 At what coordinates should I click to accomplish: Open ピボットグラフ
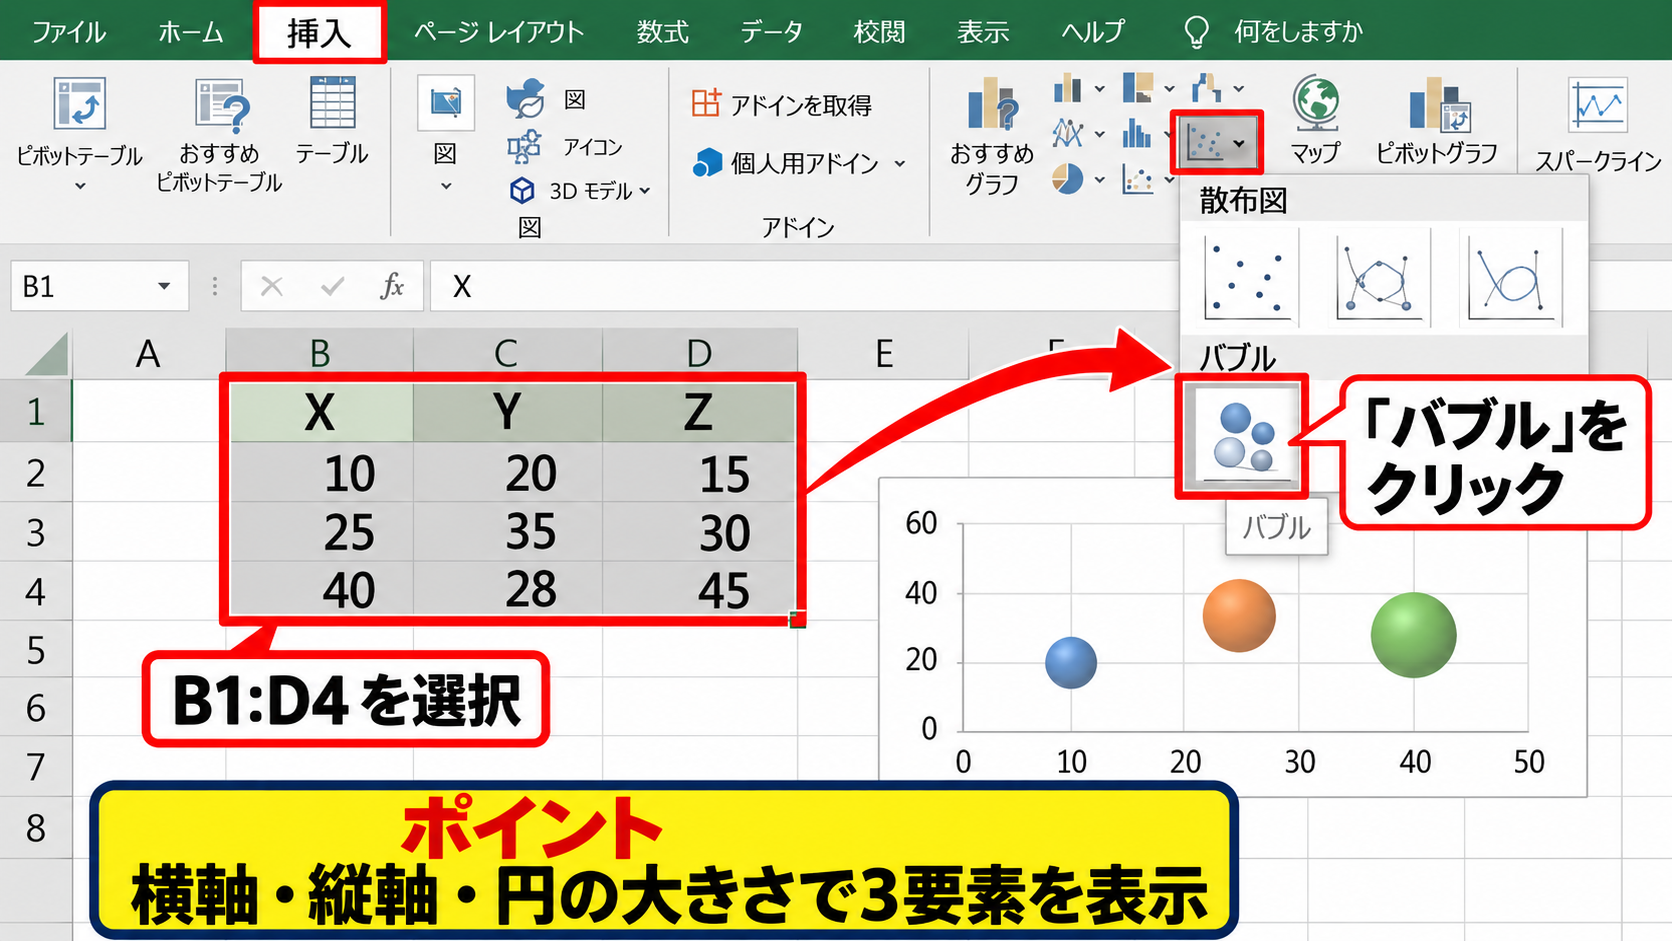[1436, 120]
